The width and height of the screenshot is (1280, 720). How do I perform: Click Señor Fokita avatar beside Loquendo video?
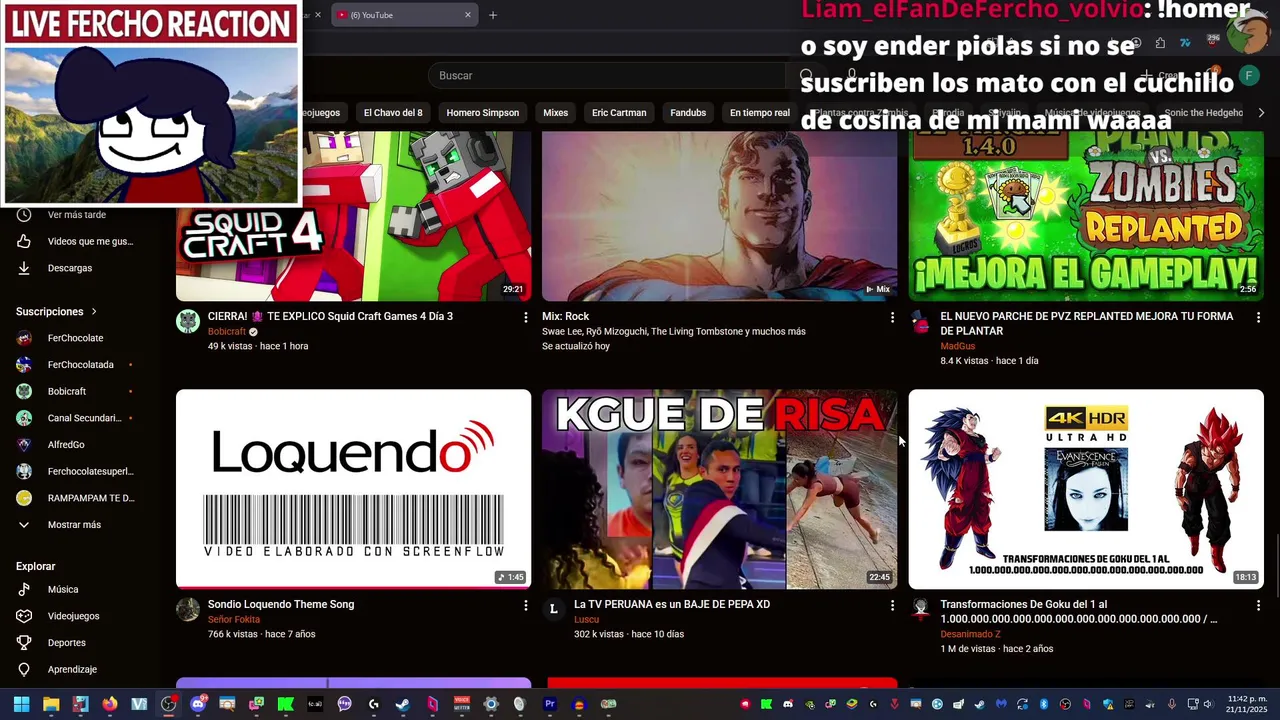(x=188, y=609)
